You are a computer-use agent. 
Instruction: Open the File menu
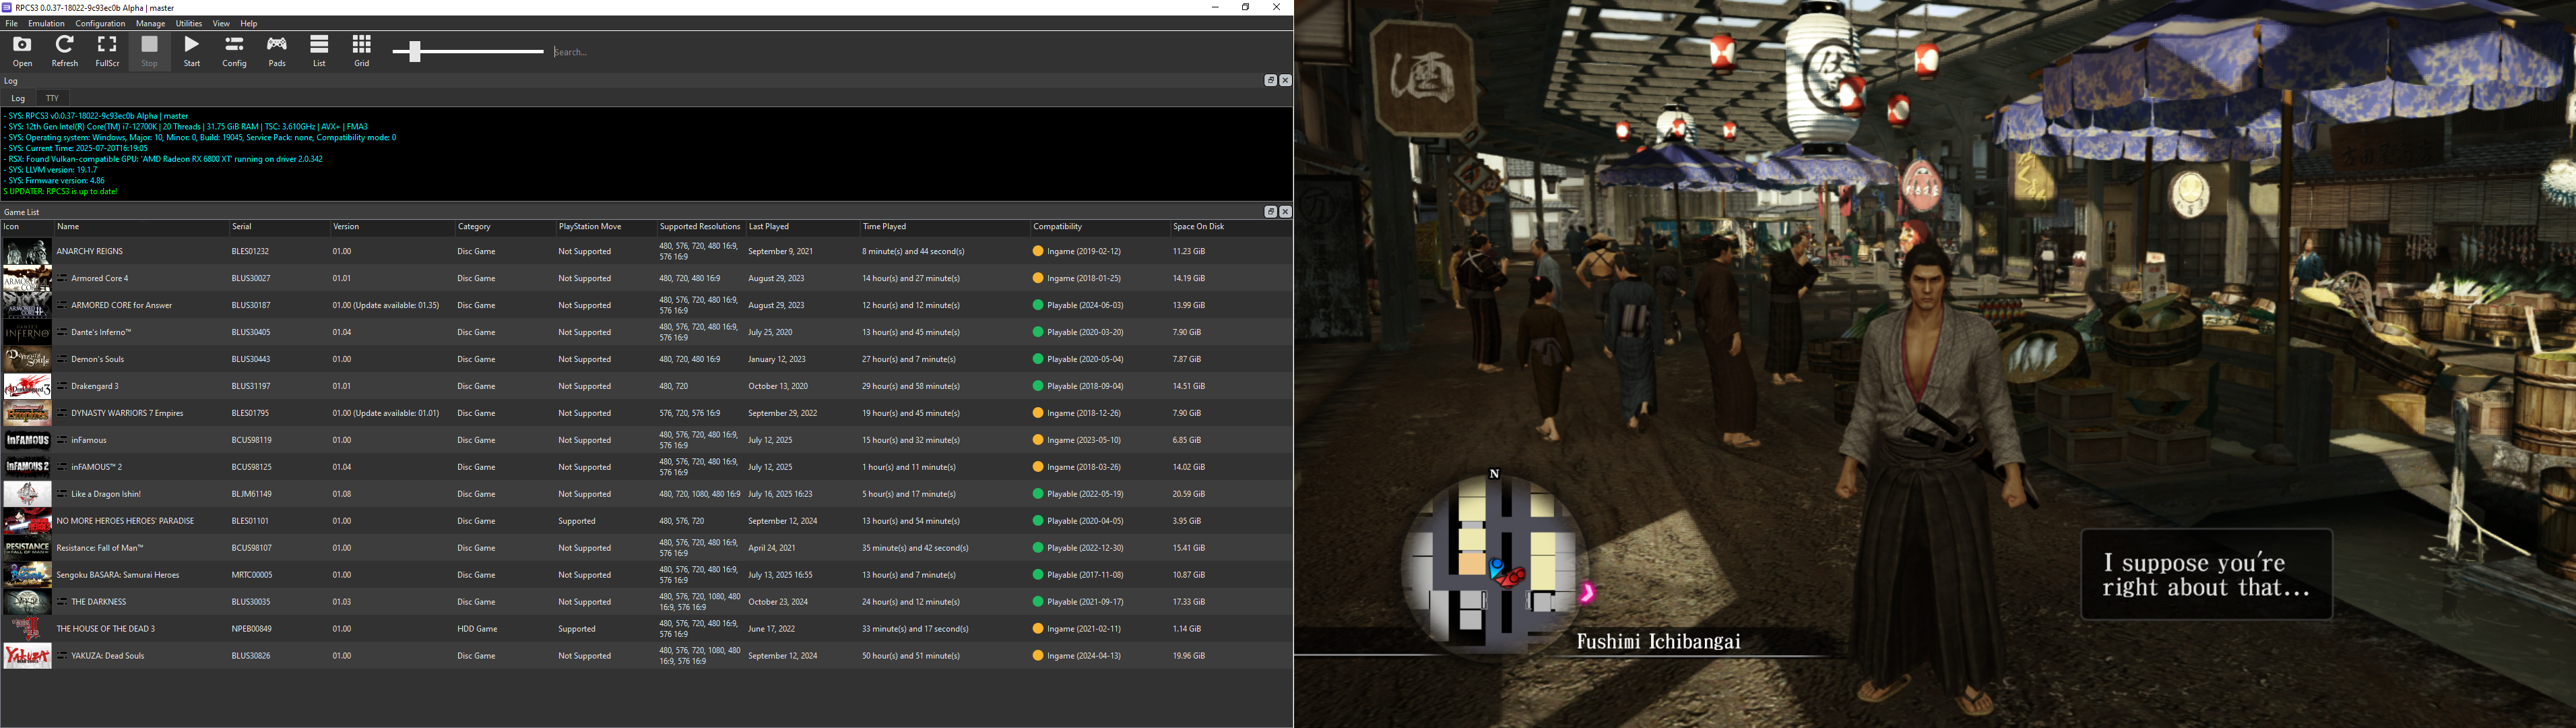11,23
